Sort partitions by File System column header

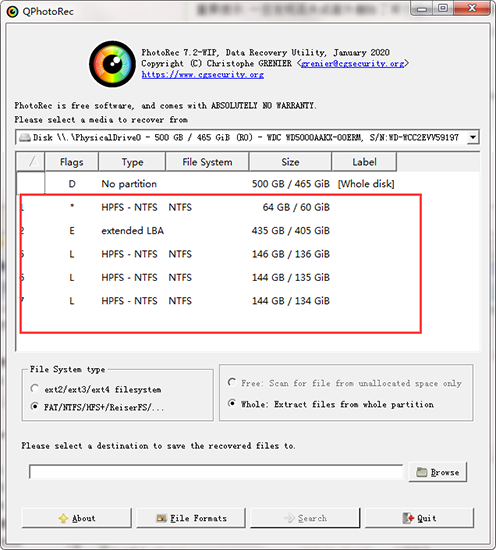[207, 162]
